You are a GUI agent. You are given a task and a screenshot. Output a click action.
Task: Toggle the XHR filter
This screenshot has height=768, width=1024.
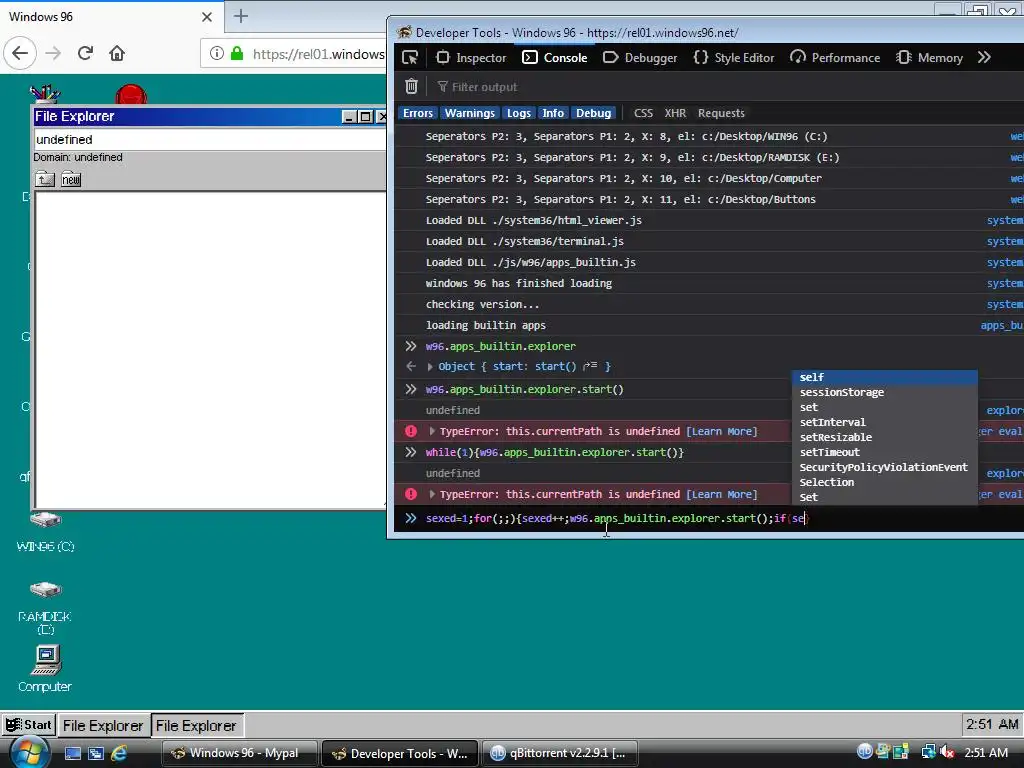point(675,113)
